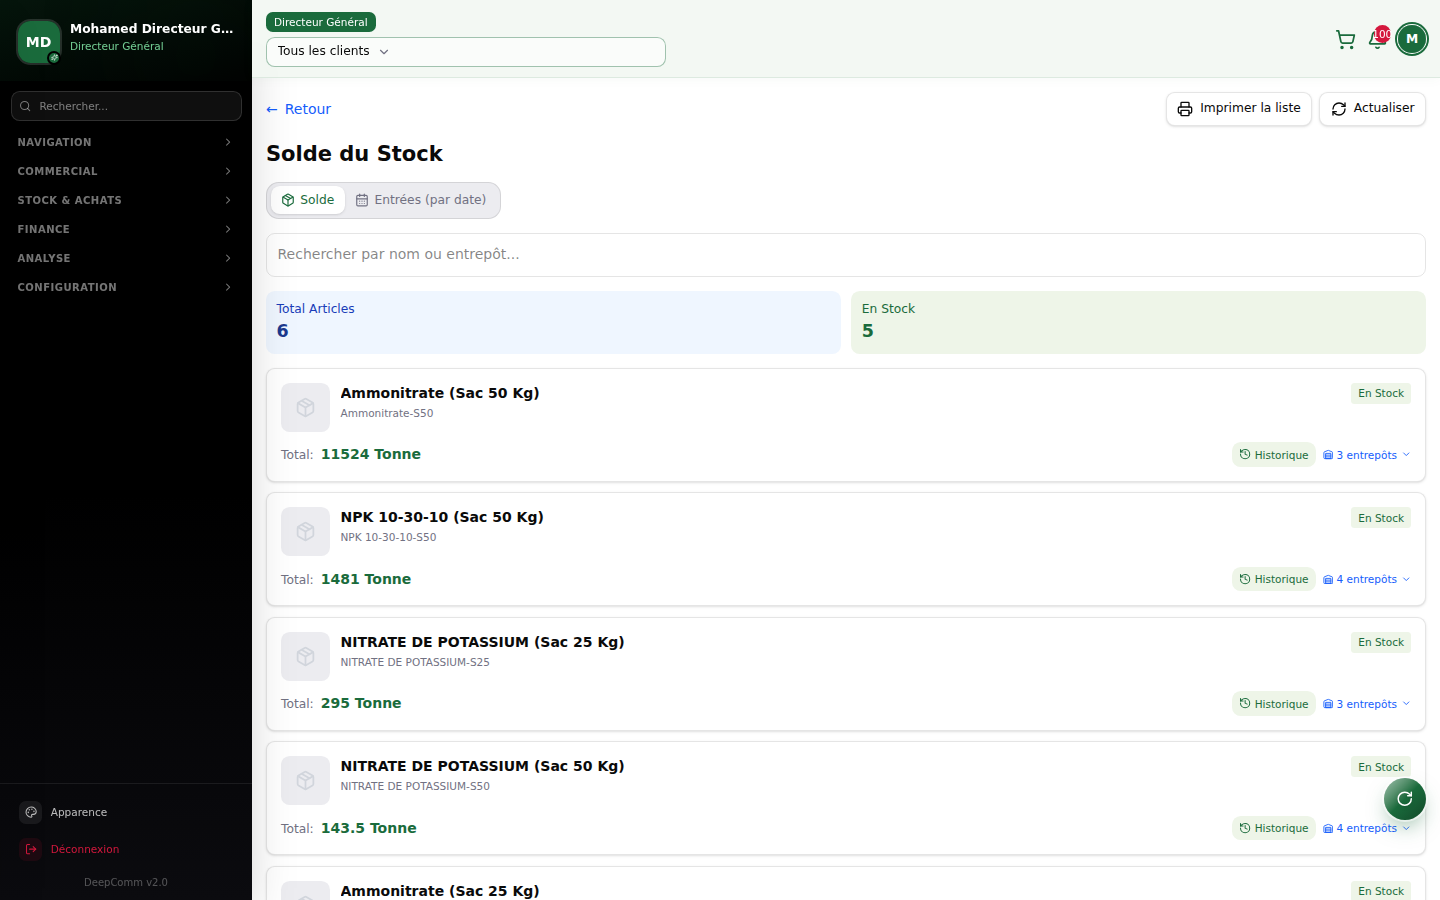1440x900 pixels.
Task: Click the Directeur Général role badge
Action: 321,22
